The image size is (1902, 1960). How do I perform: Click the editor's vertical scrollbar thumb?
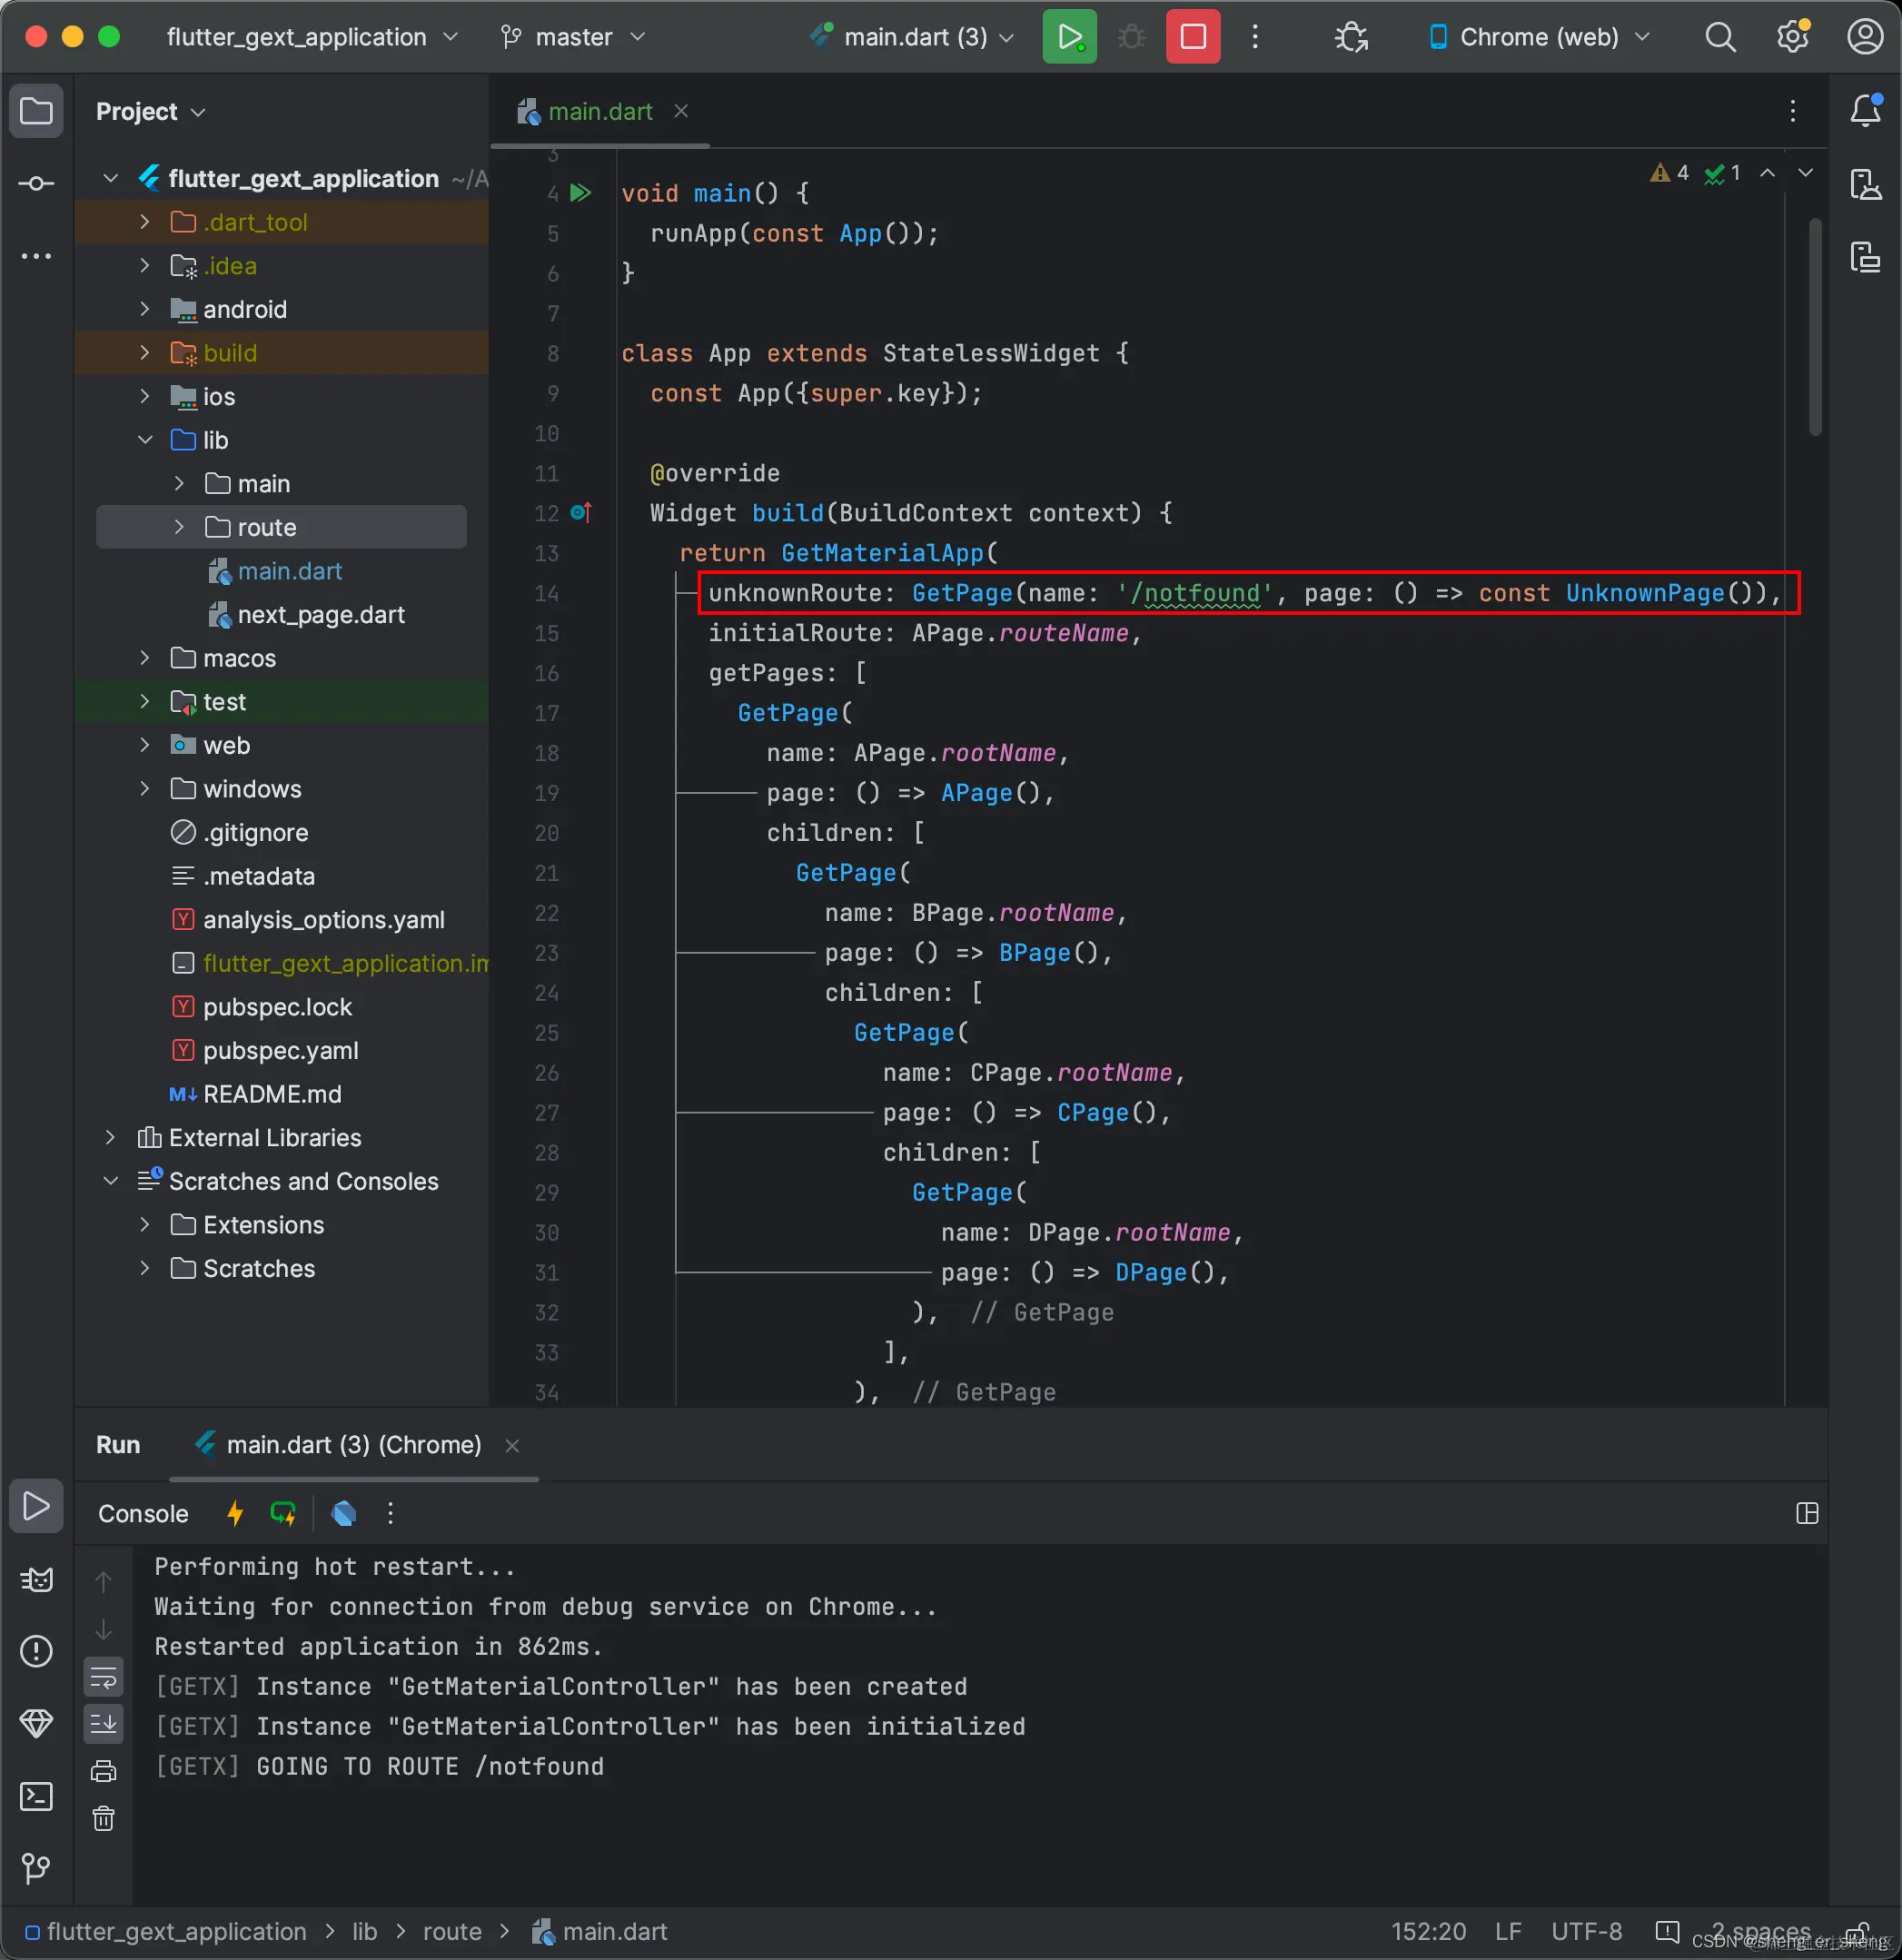point(1814,329)
